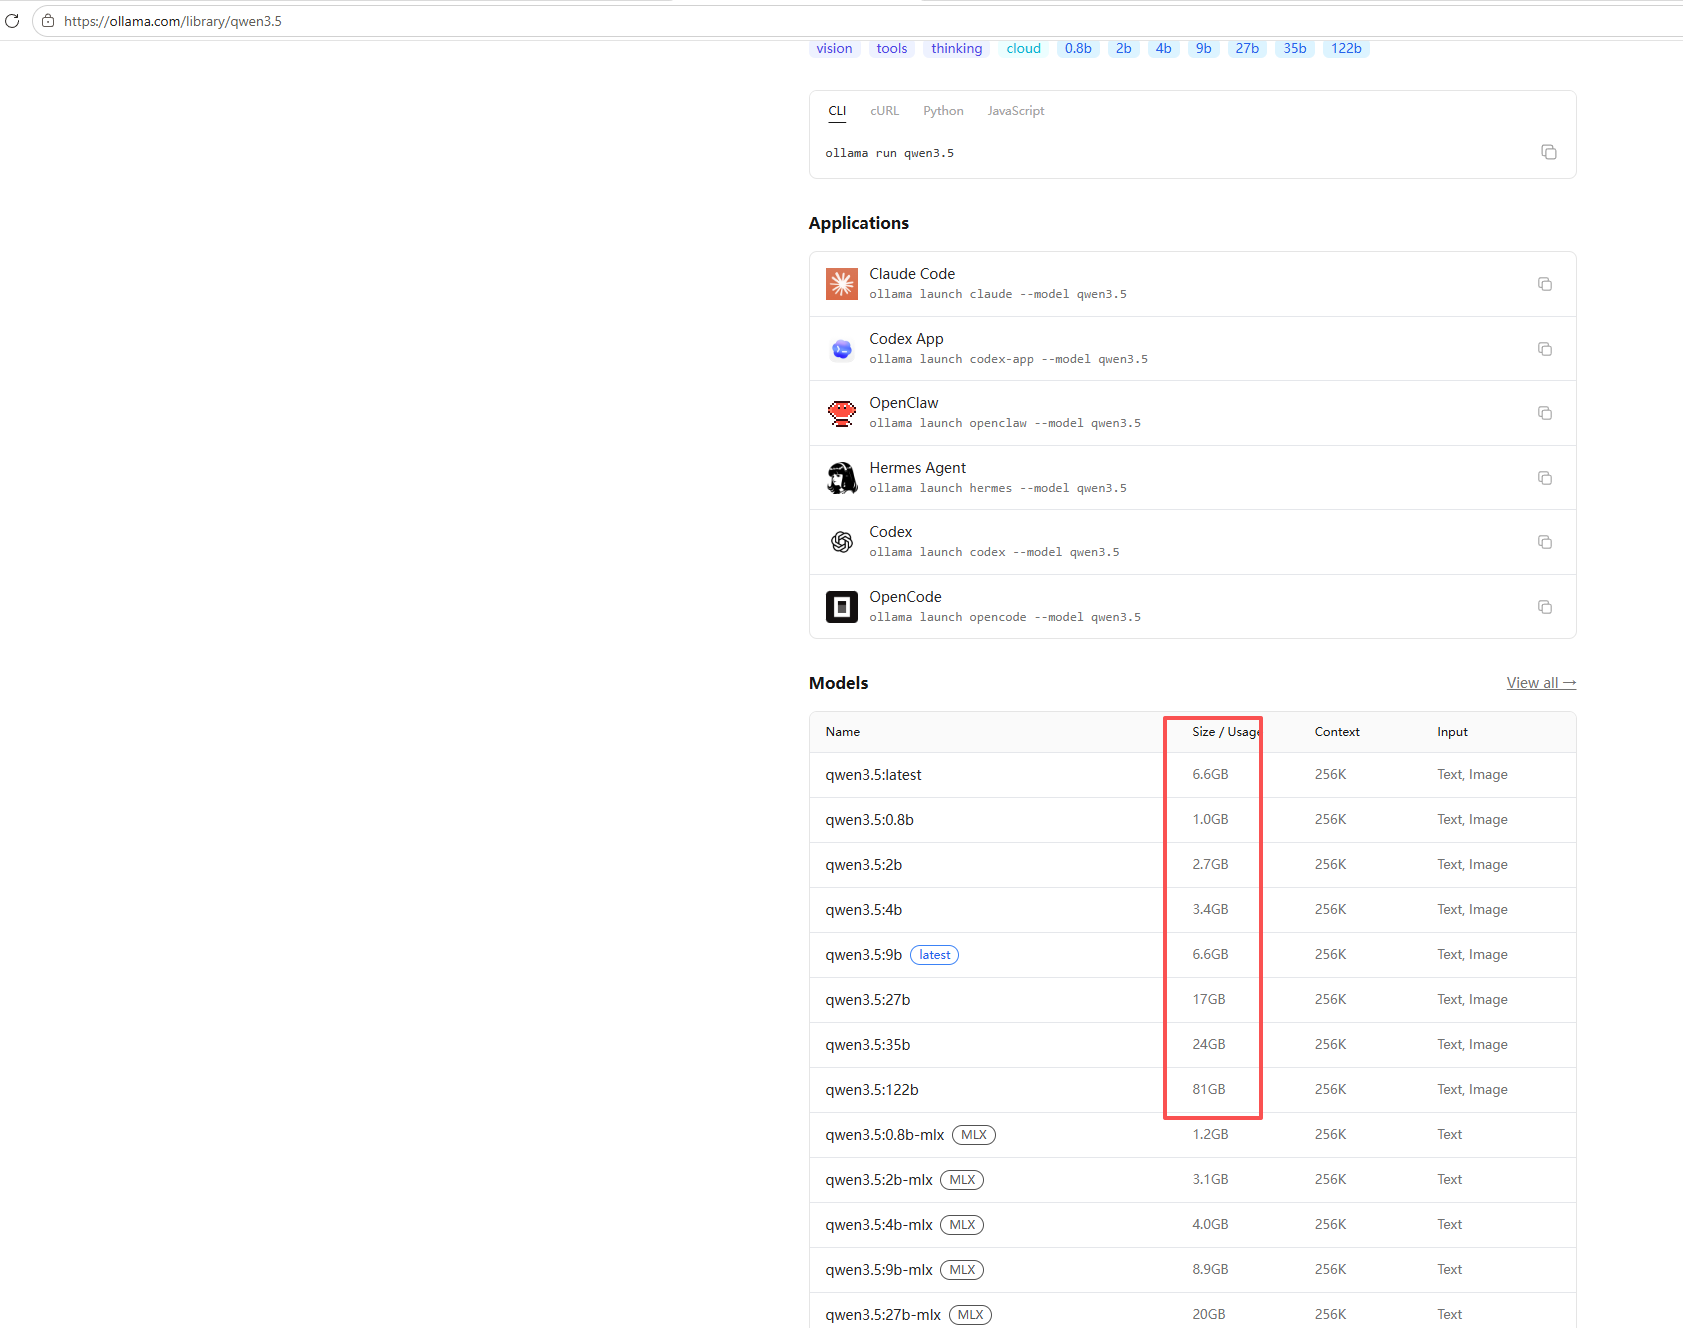Viewport: 1683px width, 1328px height.
Task: Click the cloud tag
Action: (1023, 48)
